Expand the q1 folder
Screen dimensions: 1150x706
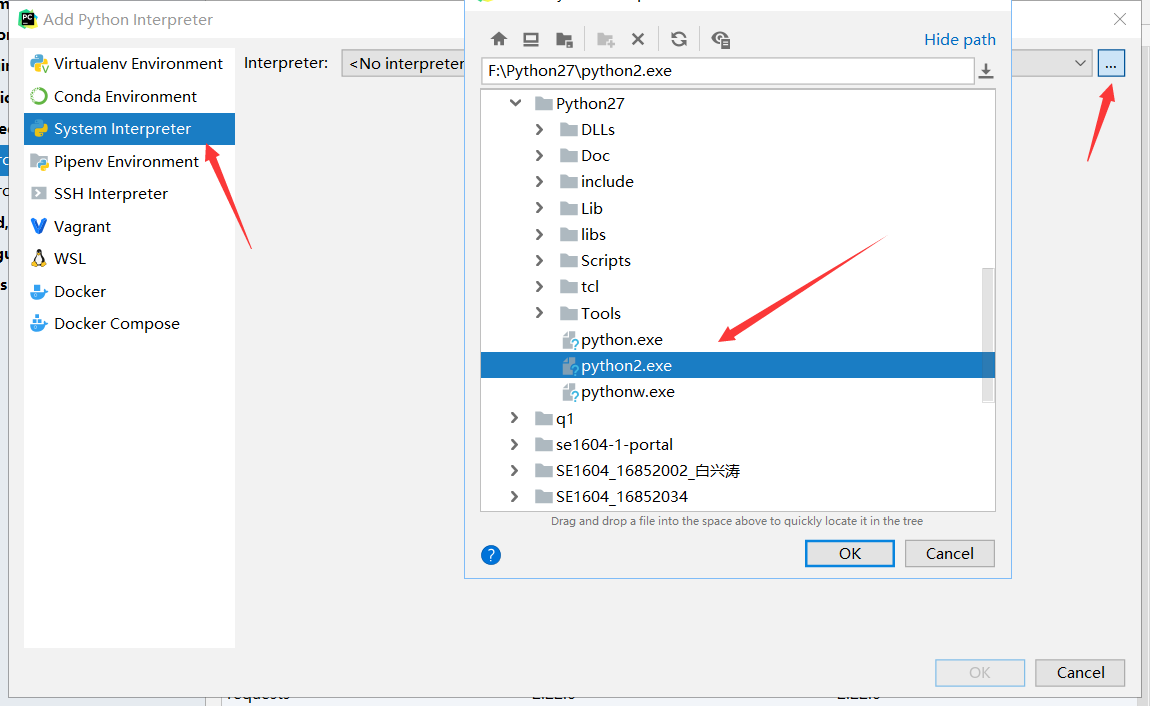coord(514,418)
